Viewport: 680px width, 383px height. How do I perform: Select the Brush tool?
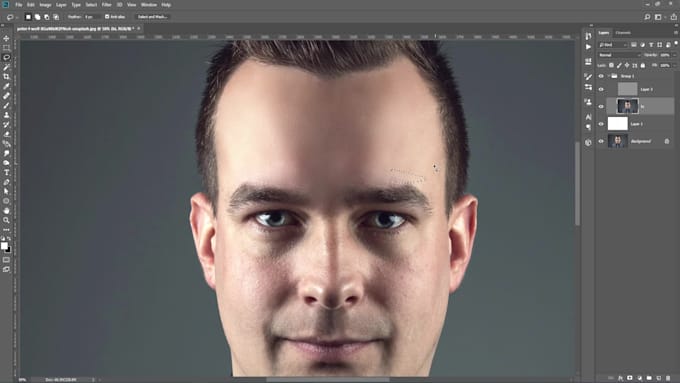[6, 105]
